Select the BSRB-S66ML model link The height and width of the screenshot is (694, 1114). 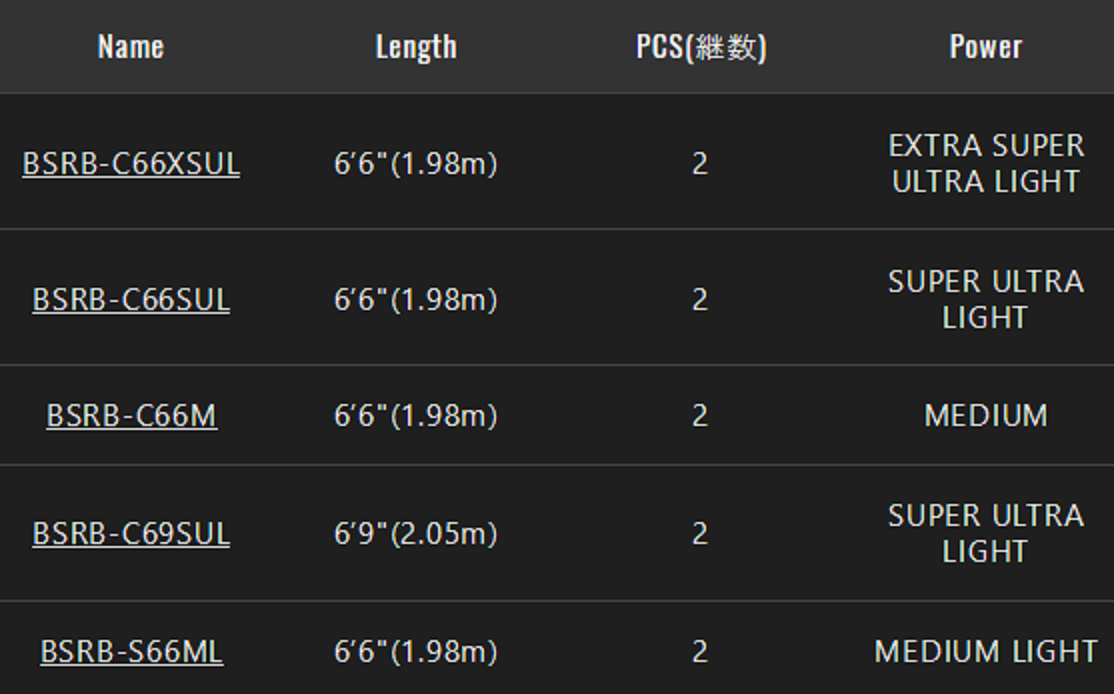click(131, 651)
